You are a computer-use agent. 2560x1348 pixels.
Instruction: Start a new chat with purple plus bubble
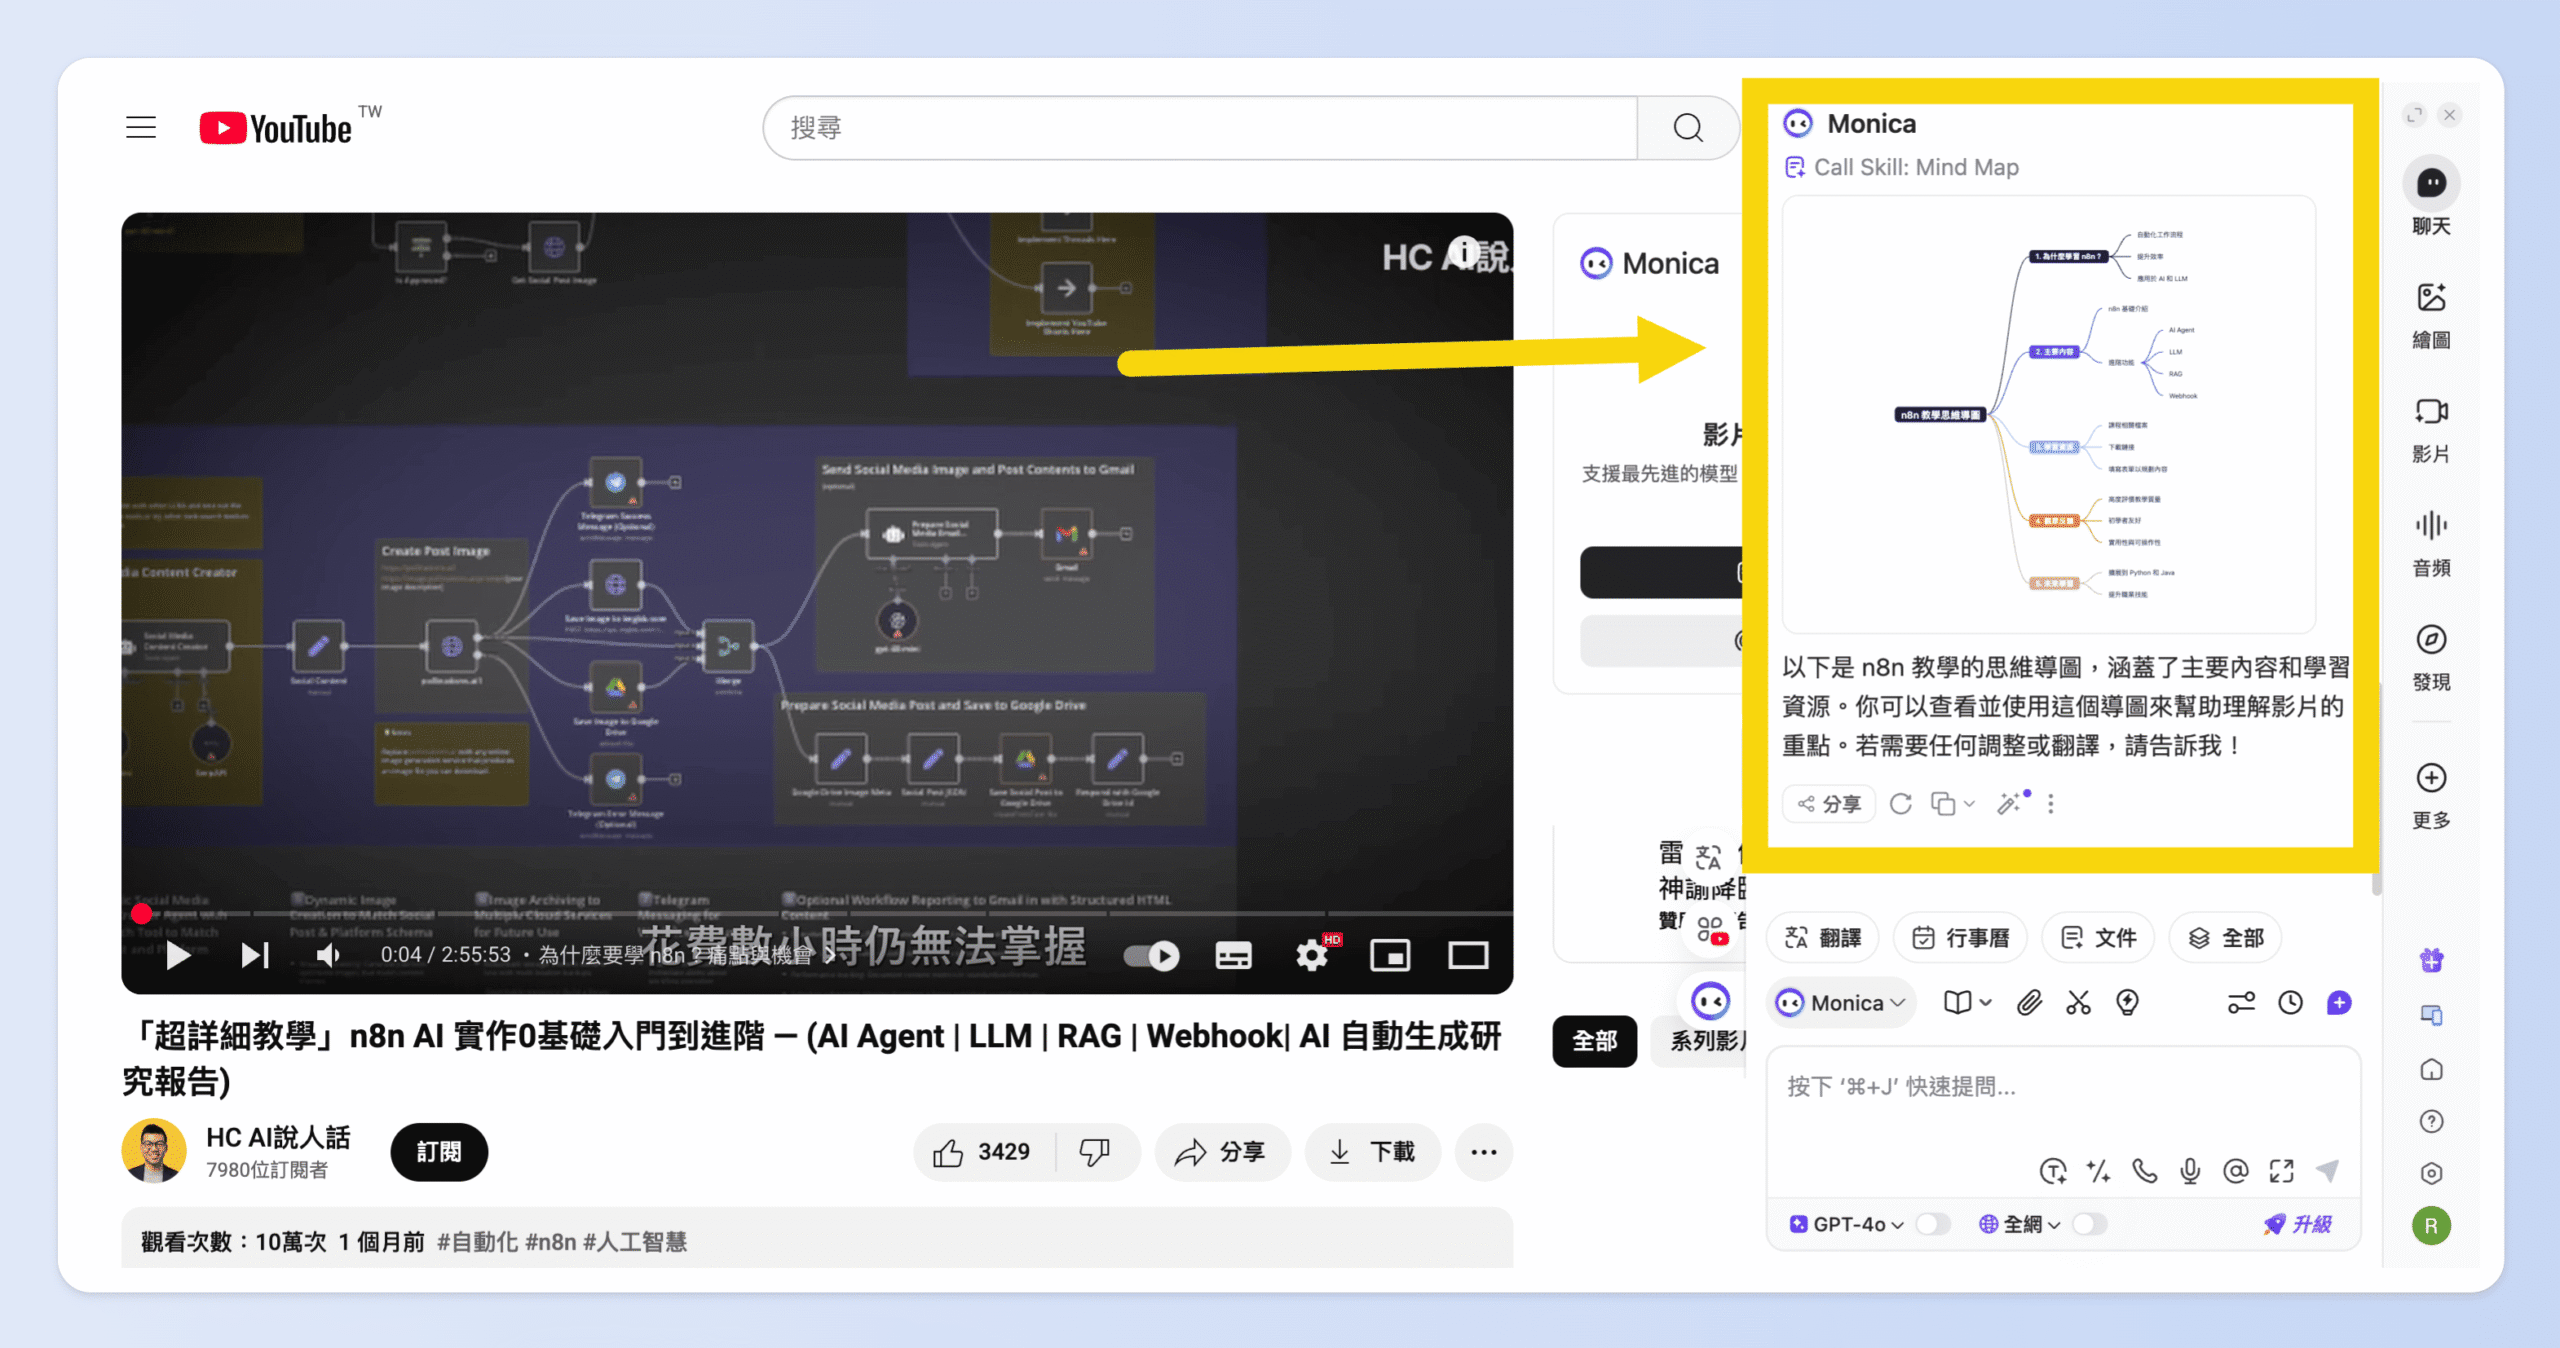(x=2339, y=1002)
